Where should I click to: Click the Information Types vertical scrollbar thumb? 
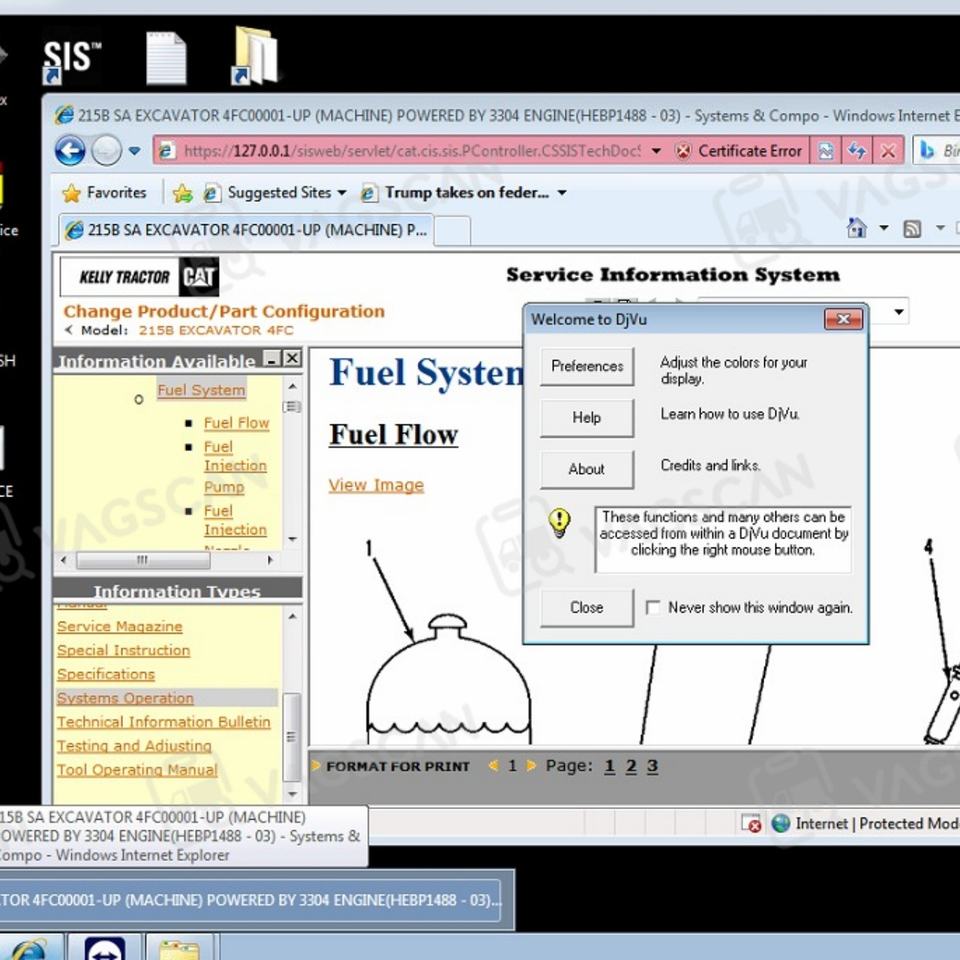[x=291, y=737]
